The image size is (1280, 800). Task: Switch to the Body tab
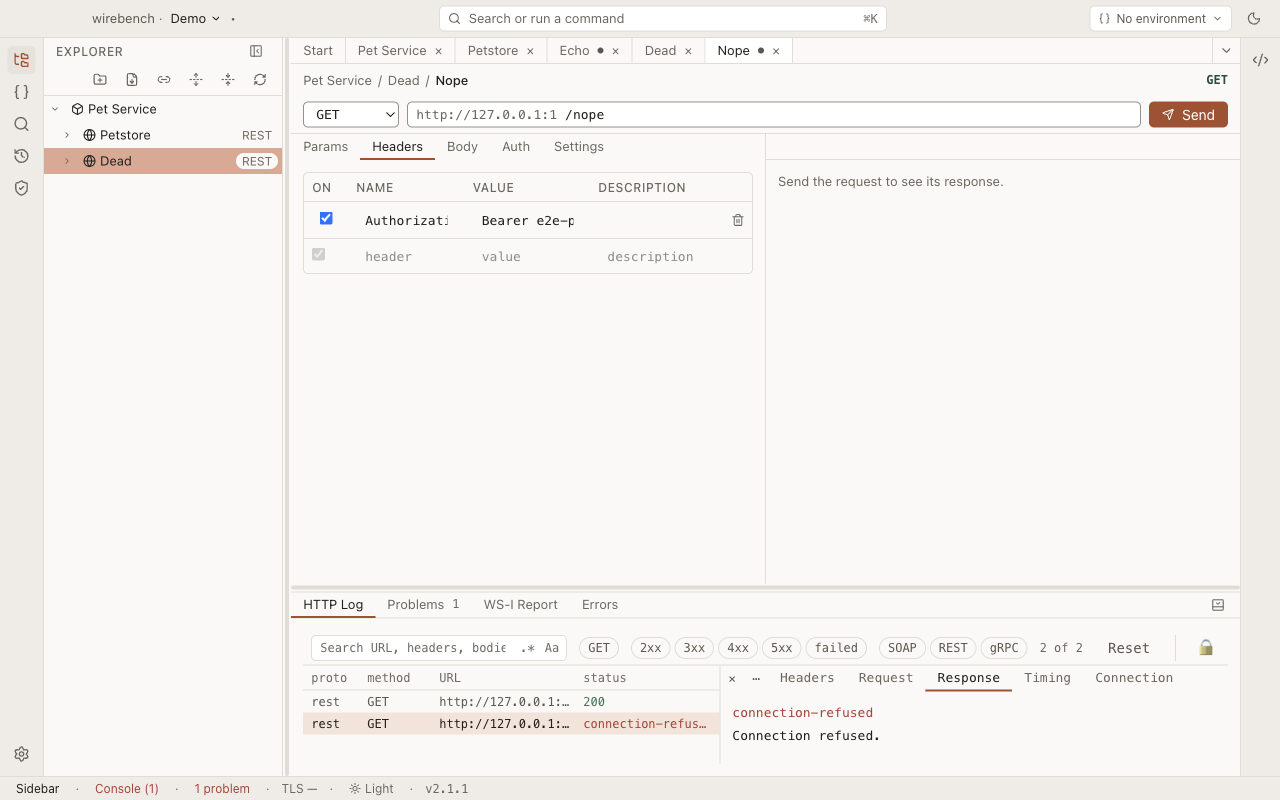coord(462,147)
